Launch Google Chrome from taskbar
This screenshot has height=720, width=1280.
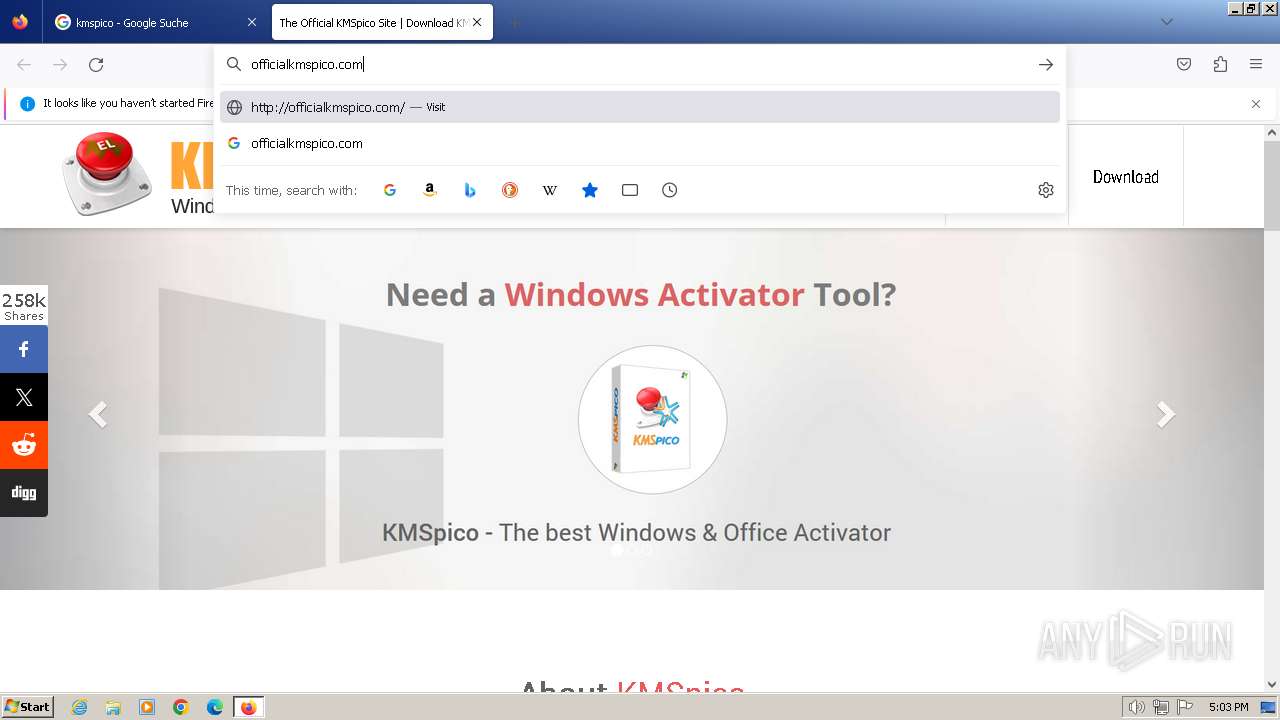tap(181, 707)
